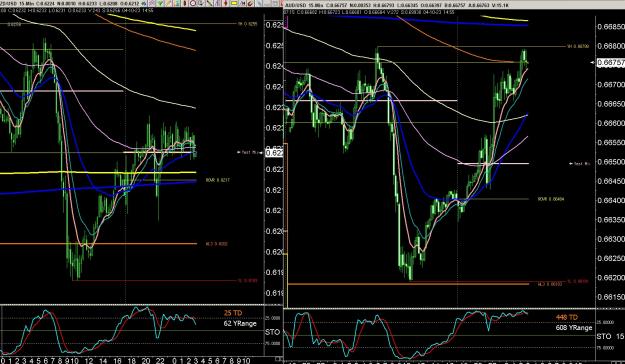Click the STO label of the AUD/USD chart
This screenshot has height=364, width=625.
(604, 336)
